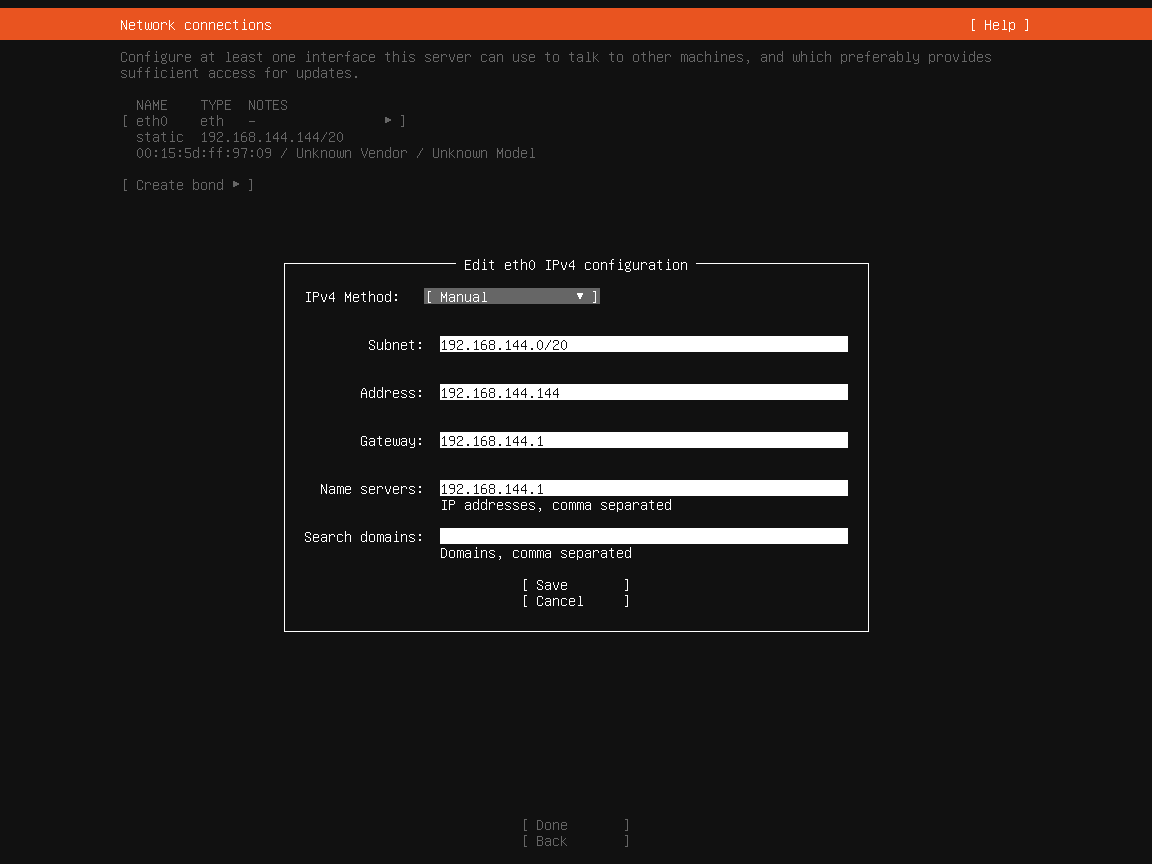Save the eth0 IPv4 configuration
Image resolution: width=1152 pixels, height=864 pixels.
pyautogui.click(x=575, y=585)
